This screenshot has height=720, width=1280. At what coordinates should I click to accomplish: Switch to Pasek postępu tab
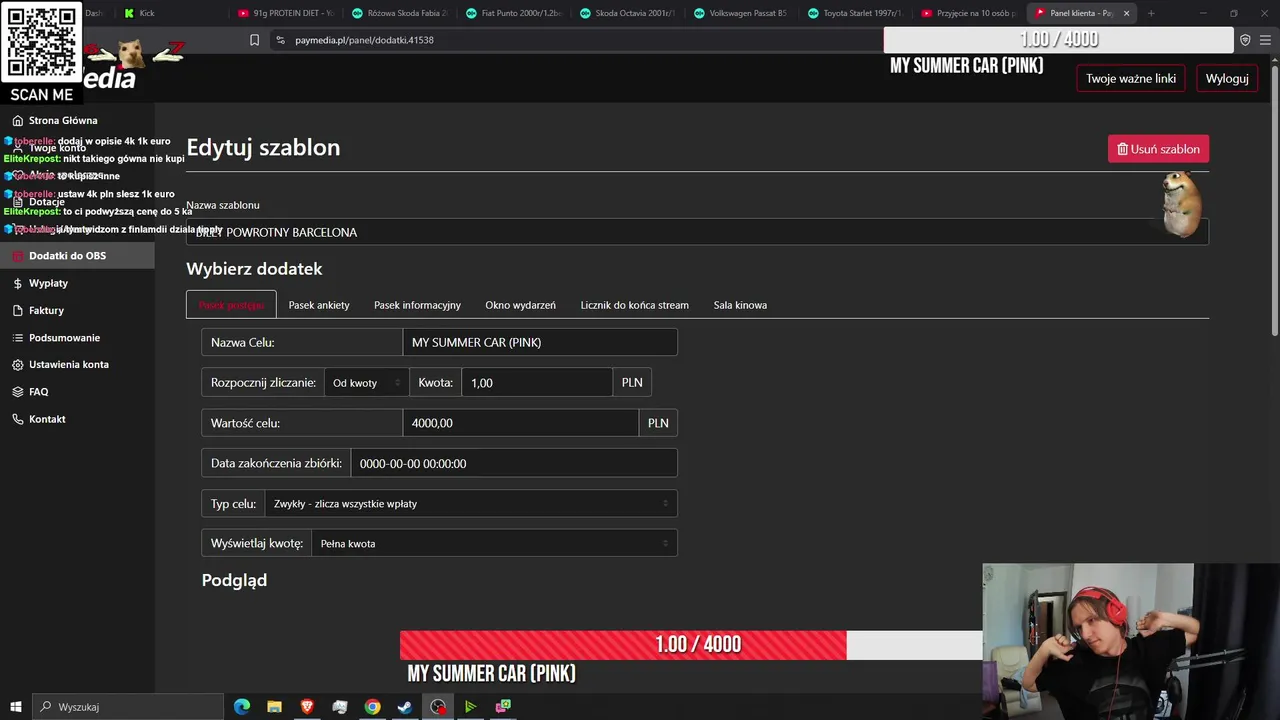[x=231, y=305]
